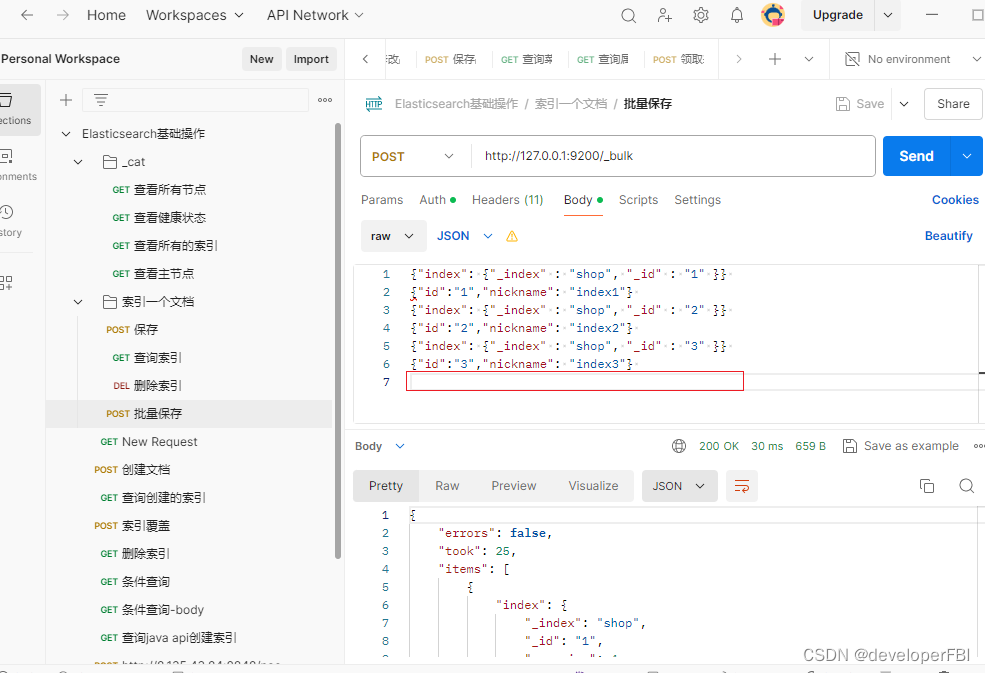Switch to the Params tab
985x673 pixels.
click(382, 200)
